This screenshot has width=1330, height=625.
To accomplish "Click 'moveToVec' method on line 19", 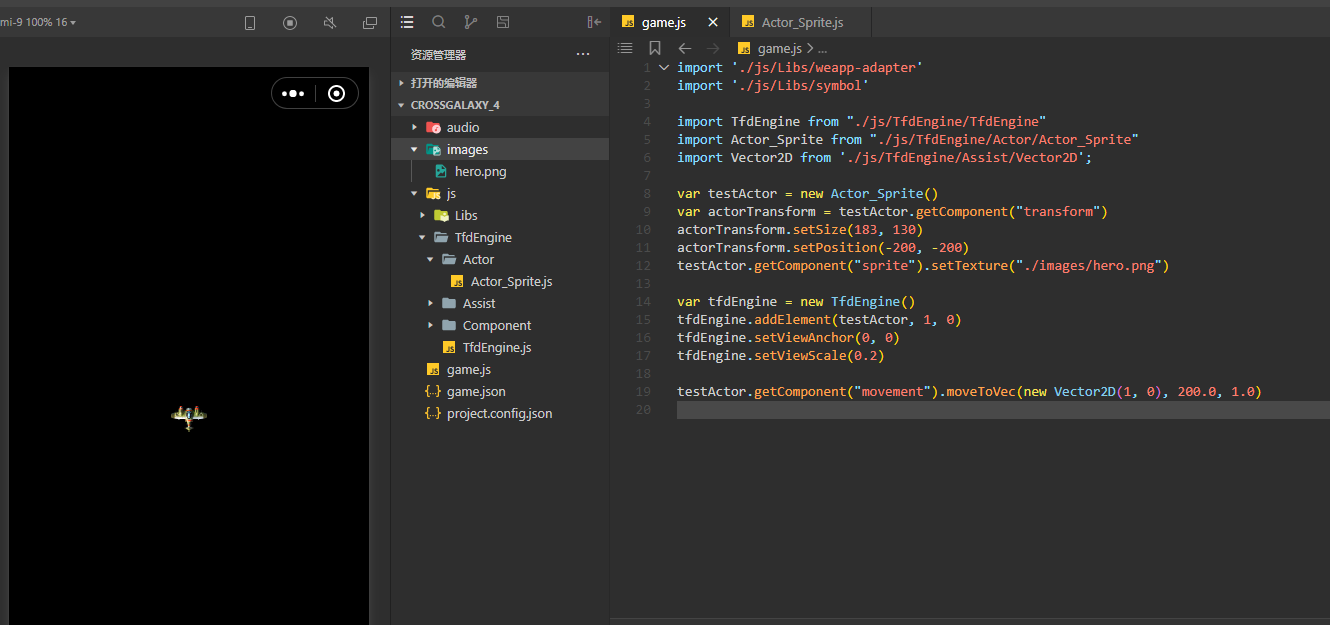I will 981,392.
